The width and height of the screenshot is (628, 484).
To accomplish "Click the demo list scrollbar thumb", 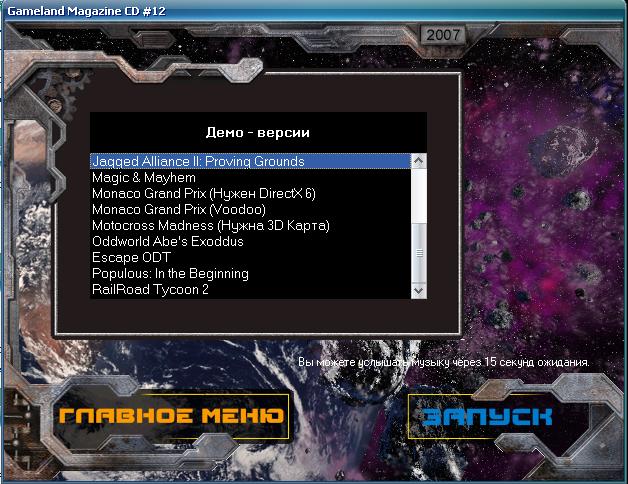I will tap(419, 253).
